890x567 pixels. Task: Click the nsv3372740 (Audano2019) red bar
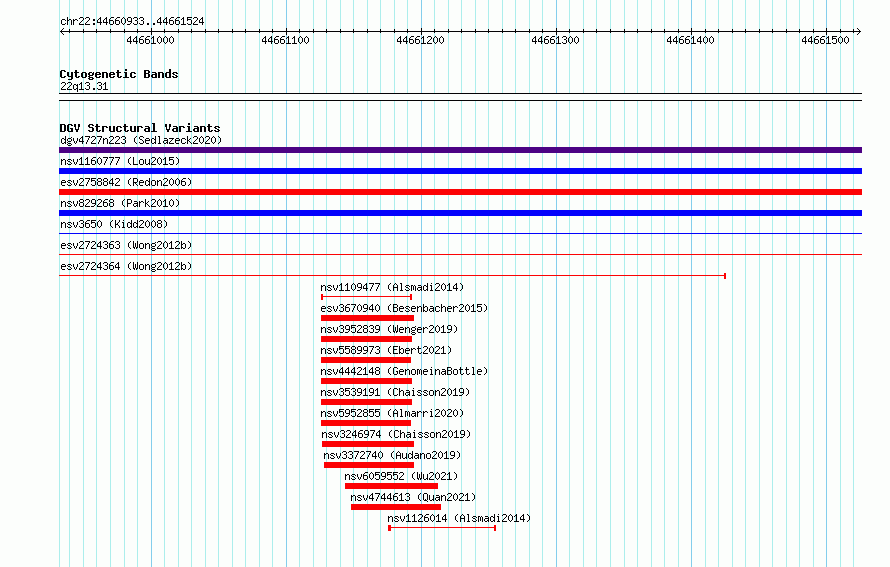[369, 465]
